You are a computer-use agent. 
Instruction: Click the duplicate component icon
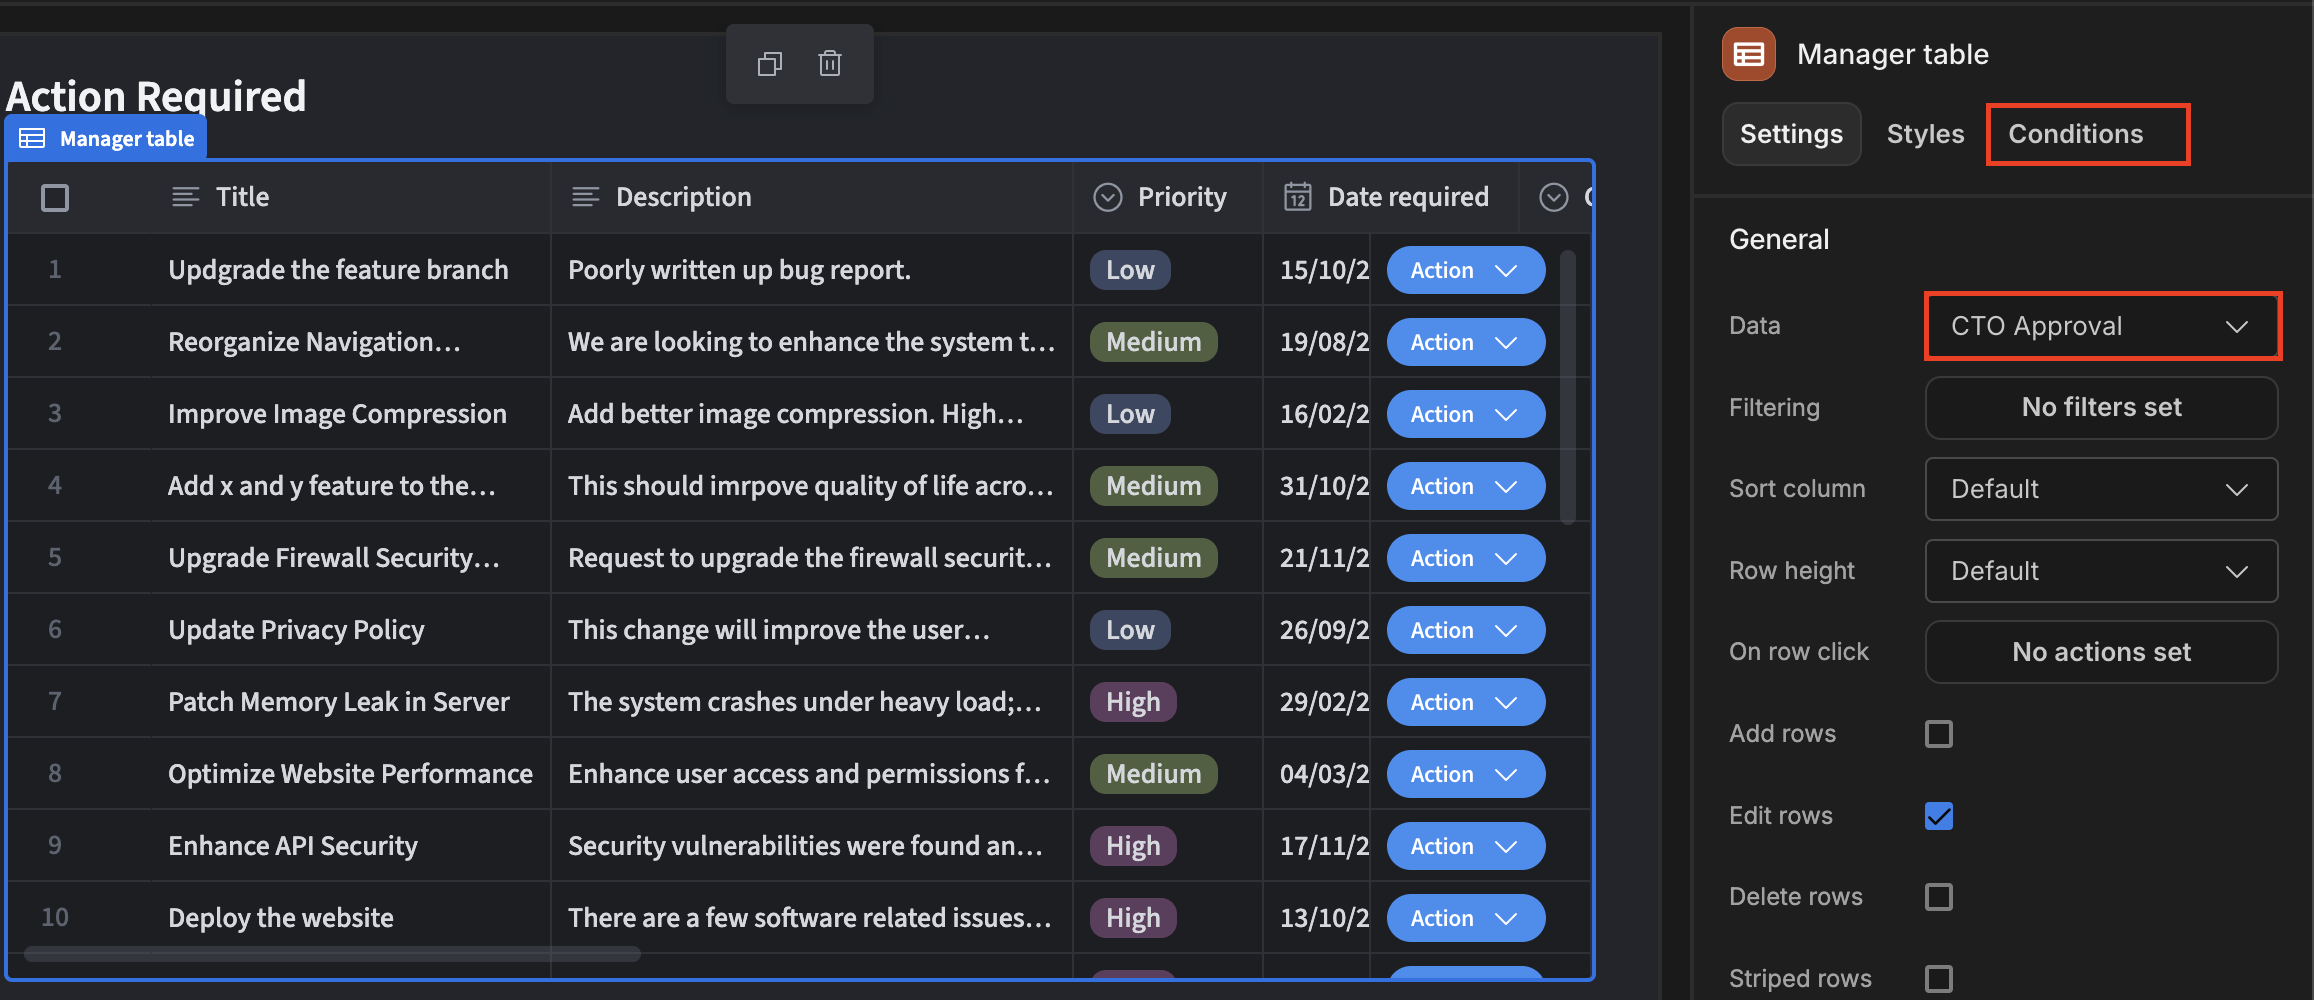[769, 64]
